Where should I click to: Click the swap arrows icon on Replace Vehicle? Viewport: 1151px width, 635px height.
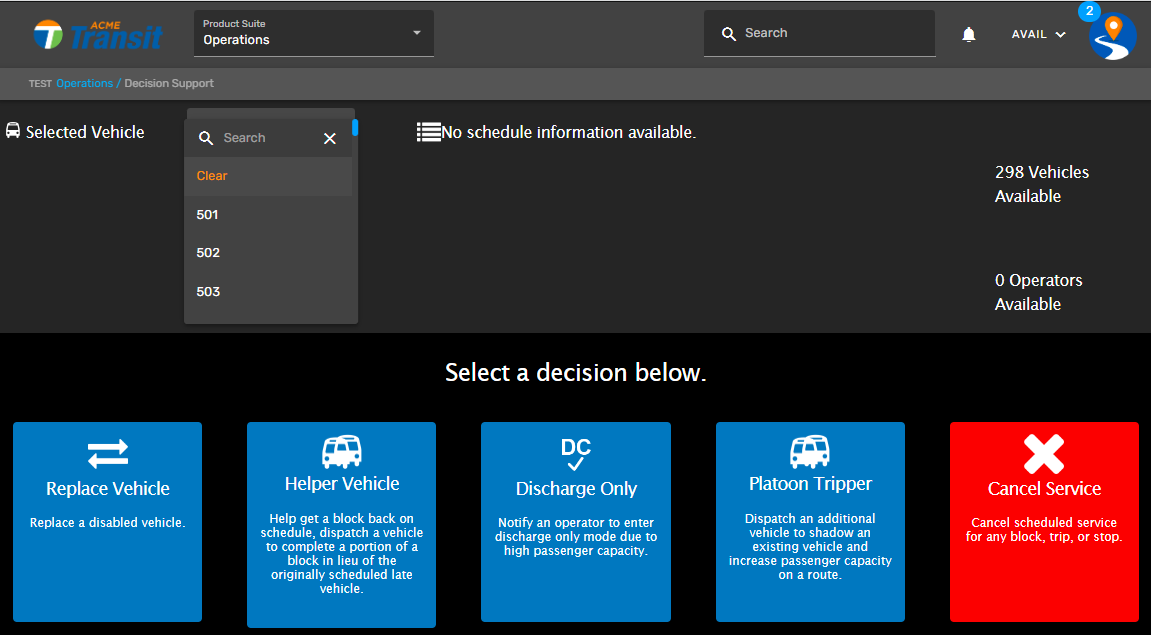point(108,454)
